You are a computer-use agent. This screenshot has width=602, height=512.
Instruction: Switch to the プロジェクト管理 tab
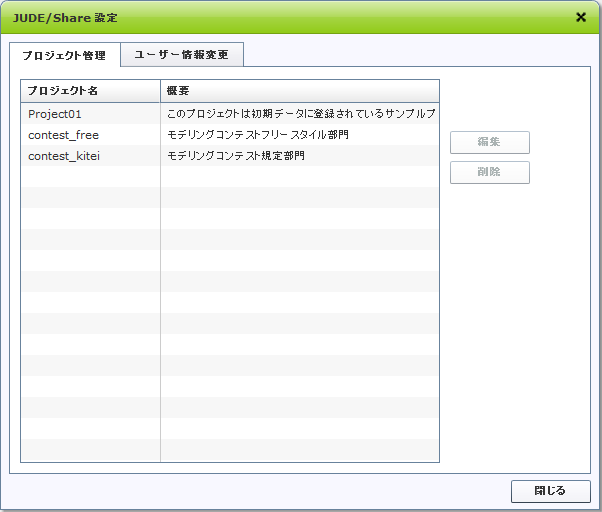coord(64,55)
